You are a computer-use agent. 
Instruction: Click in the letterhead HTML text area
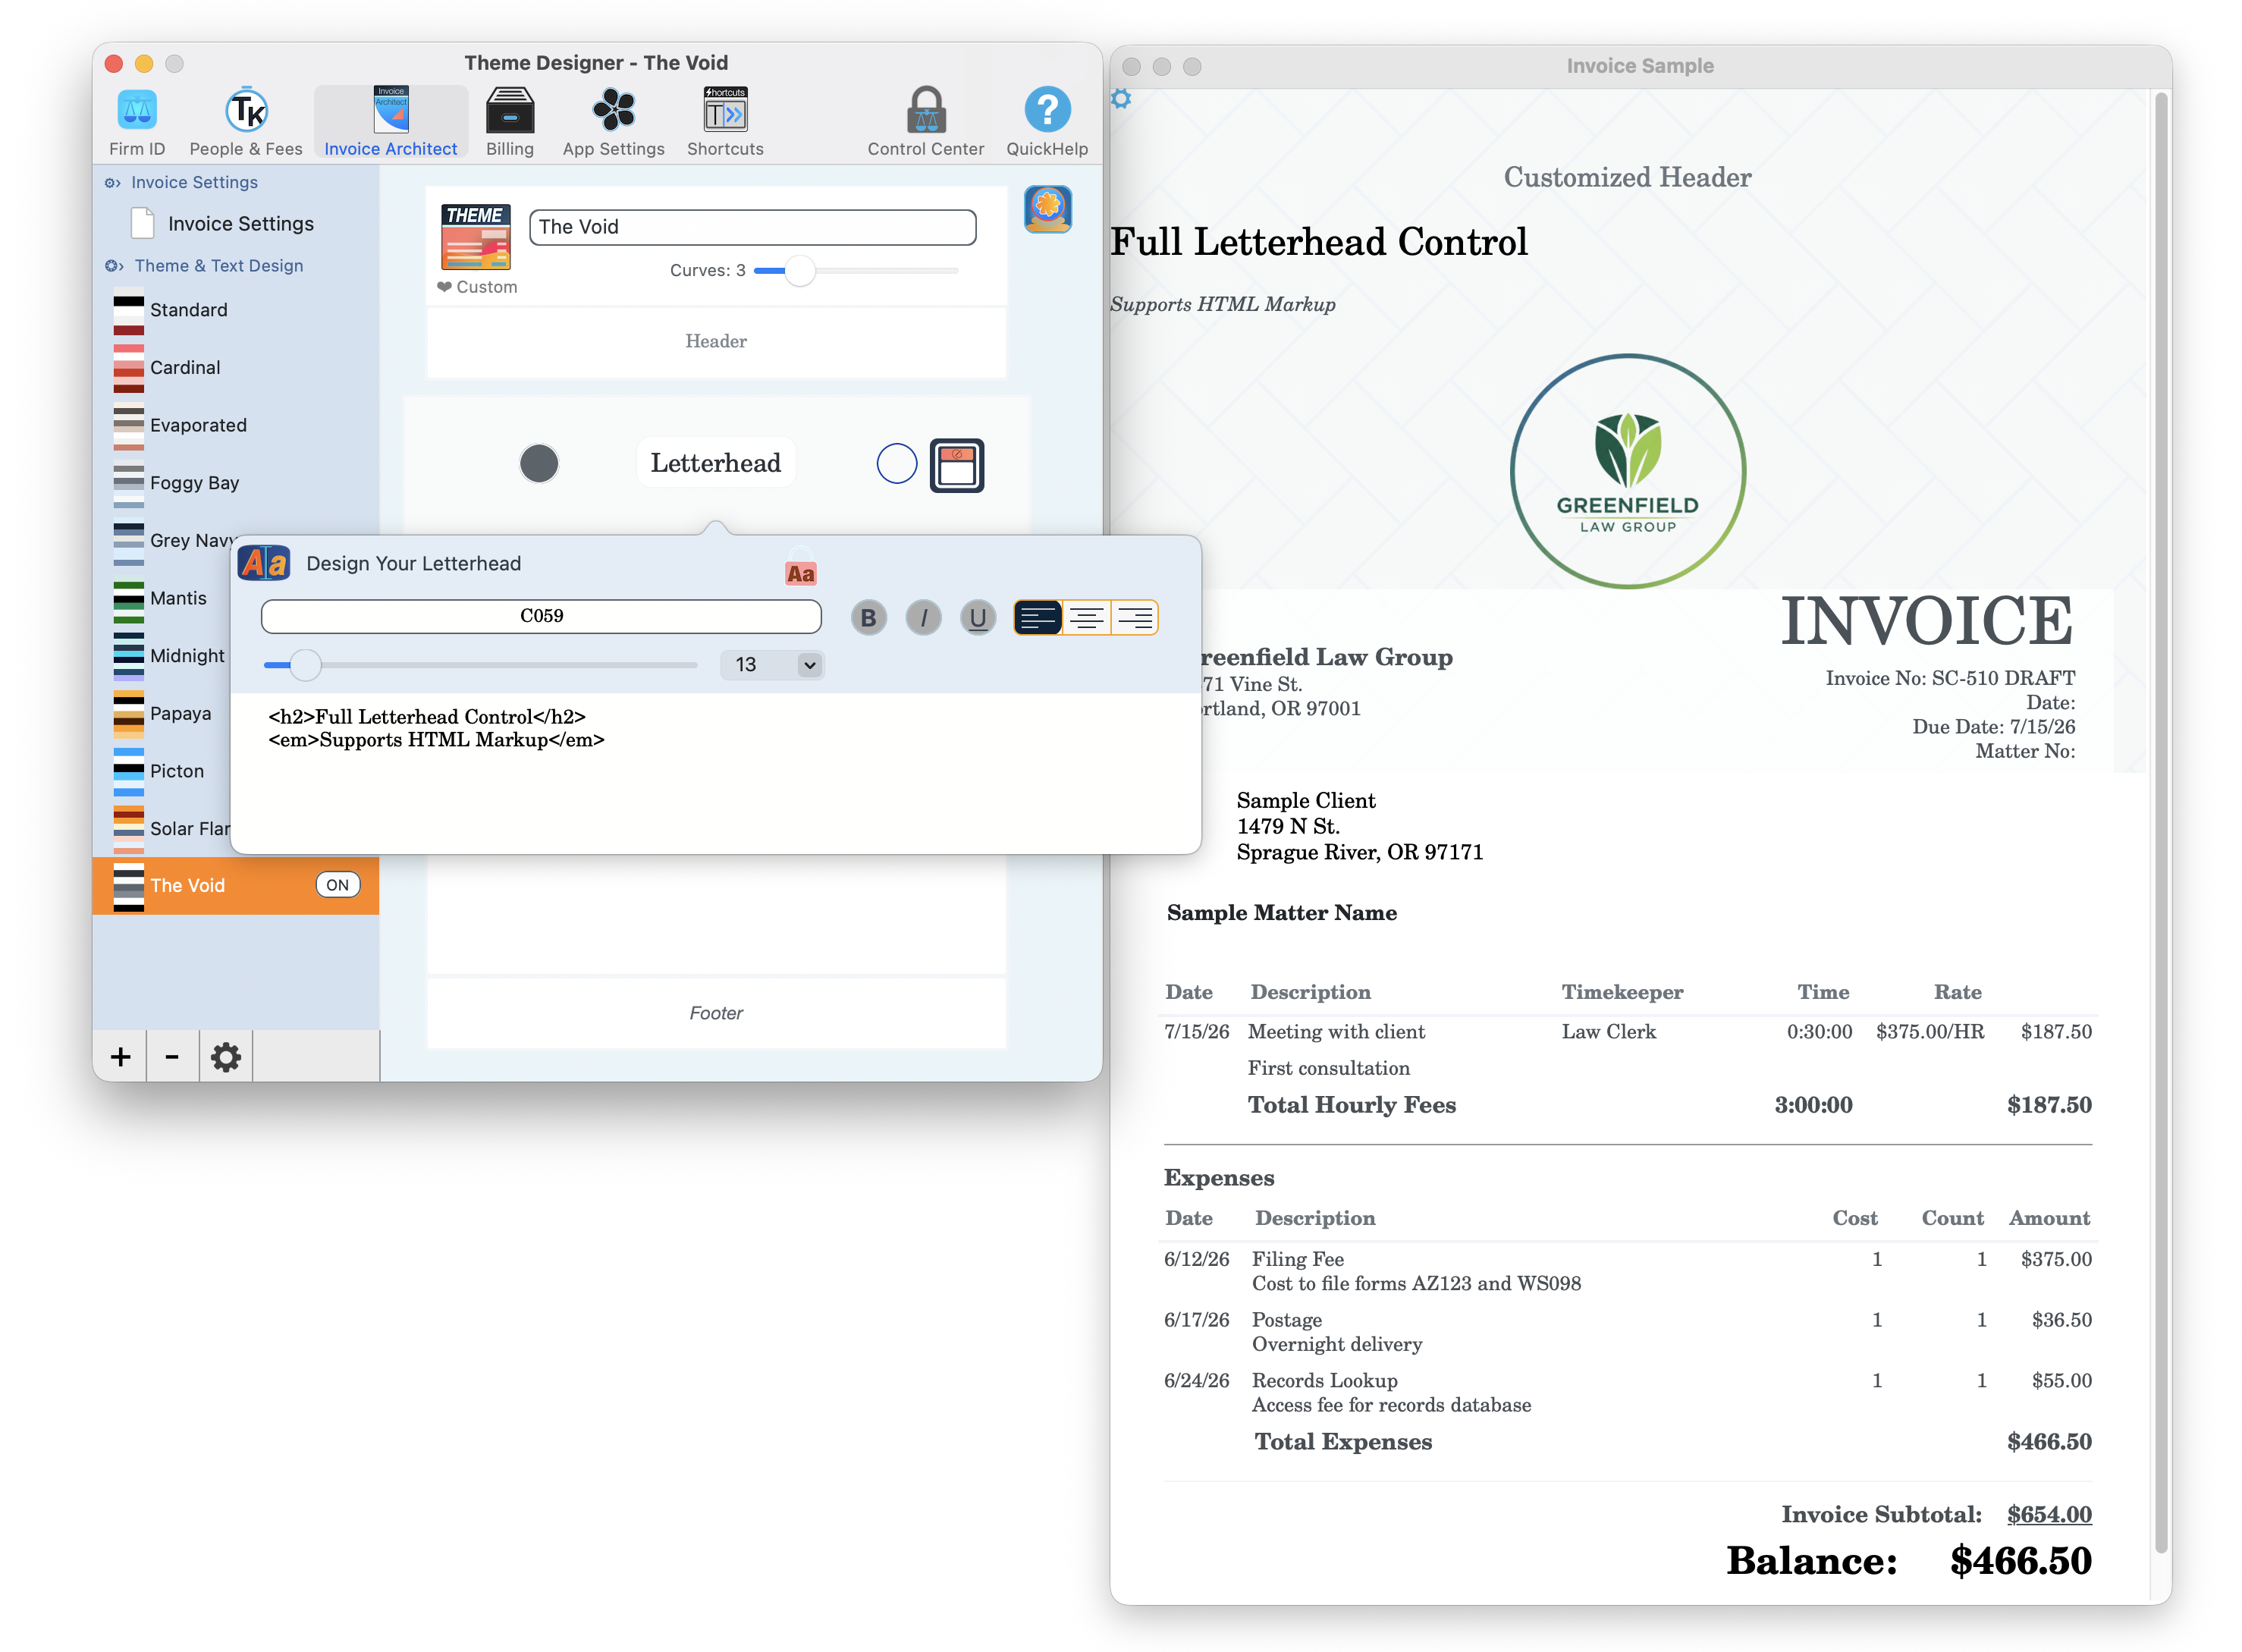point(716,773)
